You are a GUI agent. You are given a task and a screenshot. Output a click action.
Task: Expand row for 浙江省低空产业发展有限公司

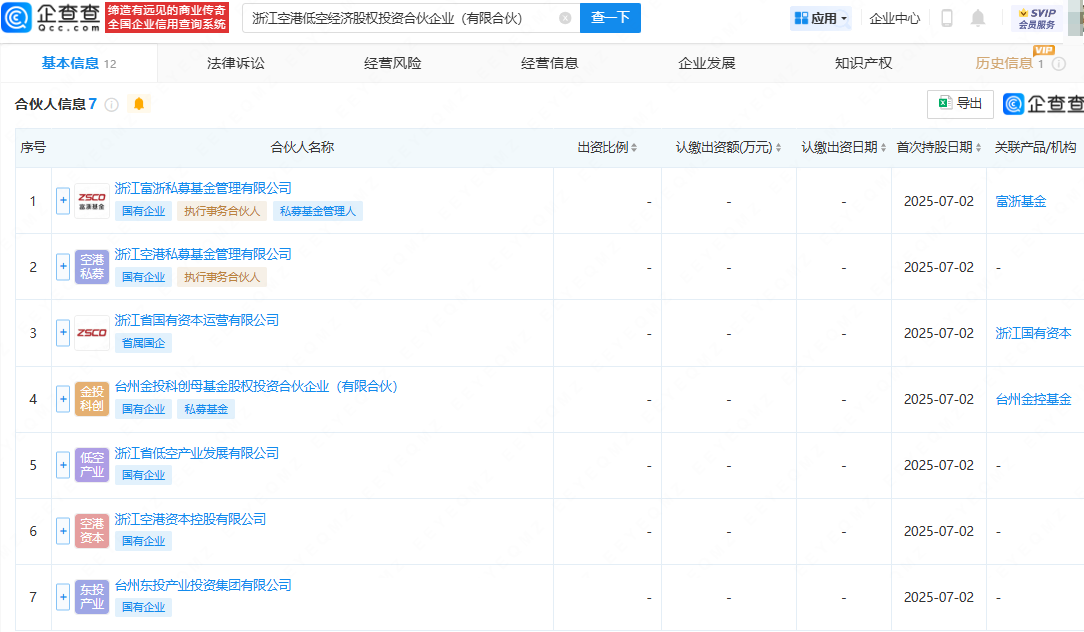tap(63, 465)
